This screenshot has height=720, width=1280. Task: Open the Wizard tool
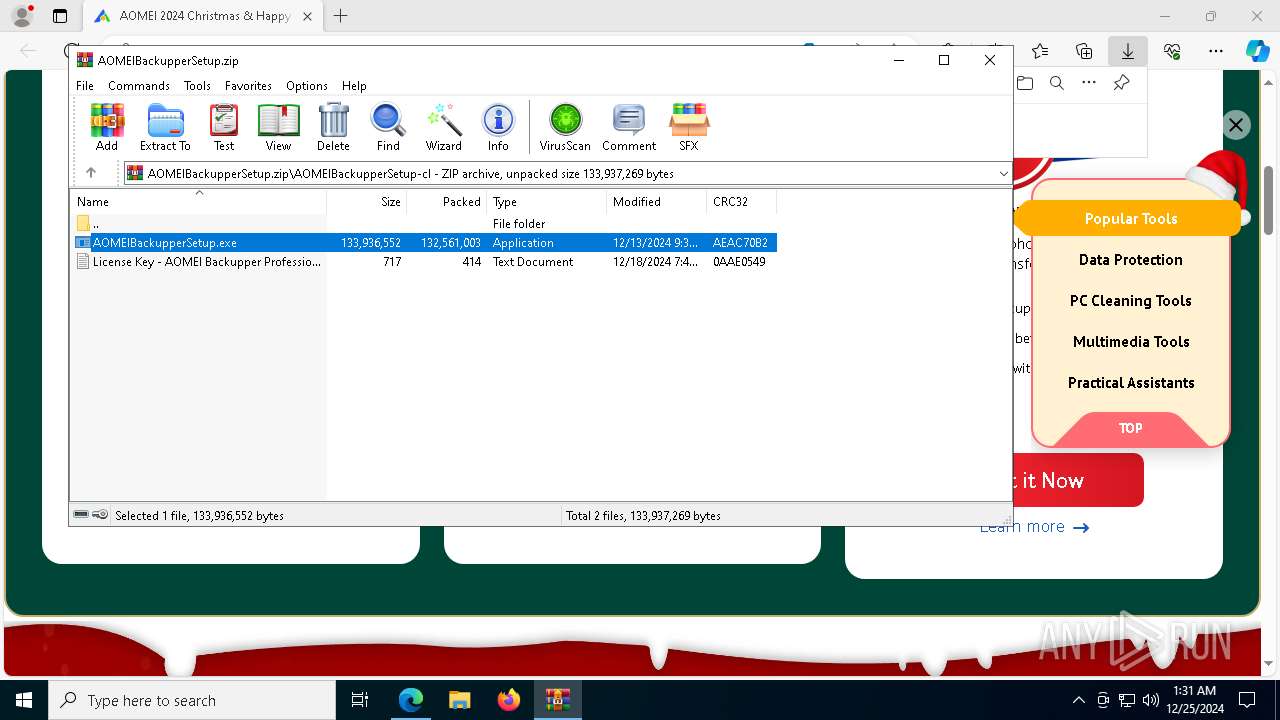[443, 127]
